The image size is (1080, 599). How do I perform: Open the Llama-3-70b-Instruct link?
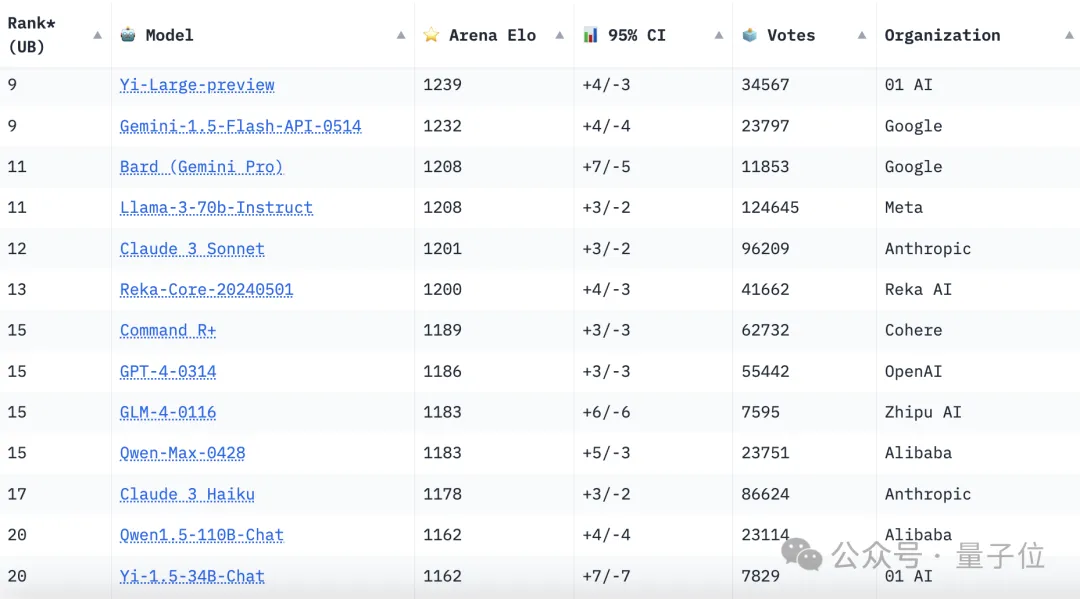click(x=216, y=208)
